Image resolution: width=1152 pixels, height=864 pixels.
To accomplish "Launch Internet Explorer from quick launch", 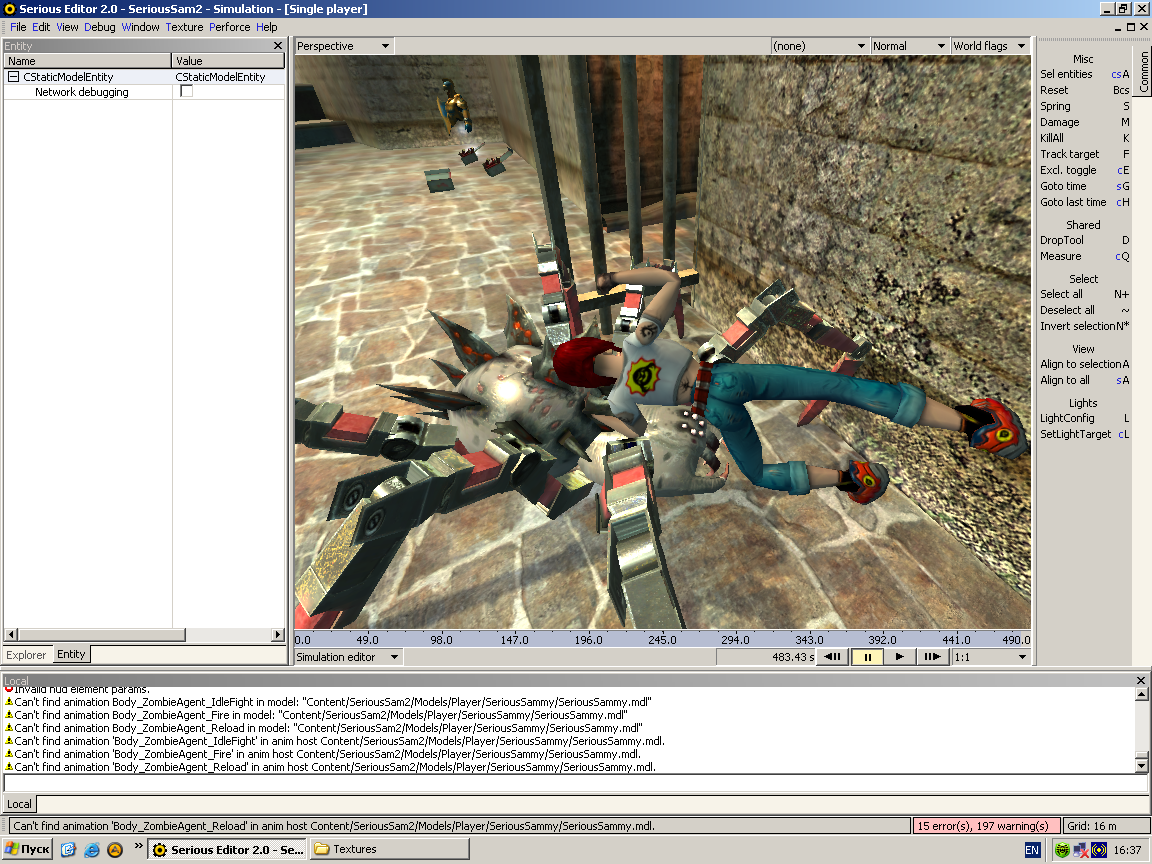I will [92, 849].
